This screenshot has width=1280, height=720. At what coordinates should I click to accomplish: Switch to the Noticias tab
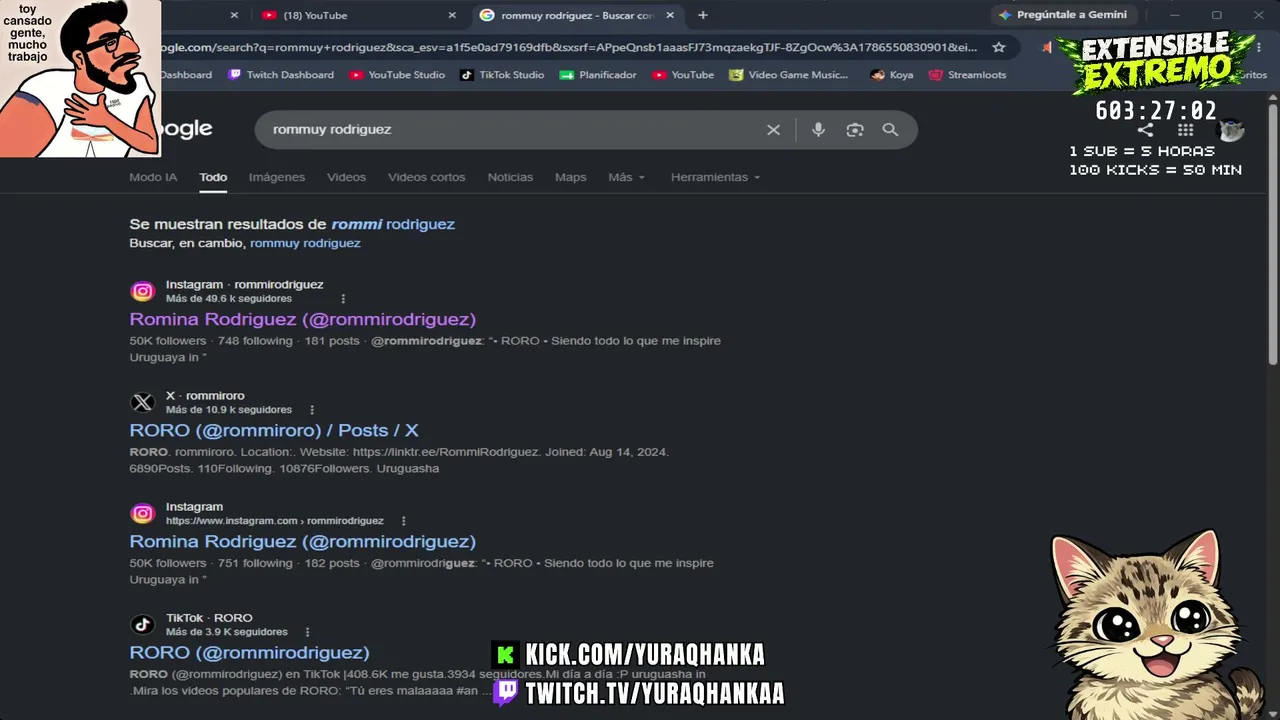(x=510, y=177)
